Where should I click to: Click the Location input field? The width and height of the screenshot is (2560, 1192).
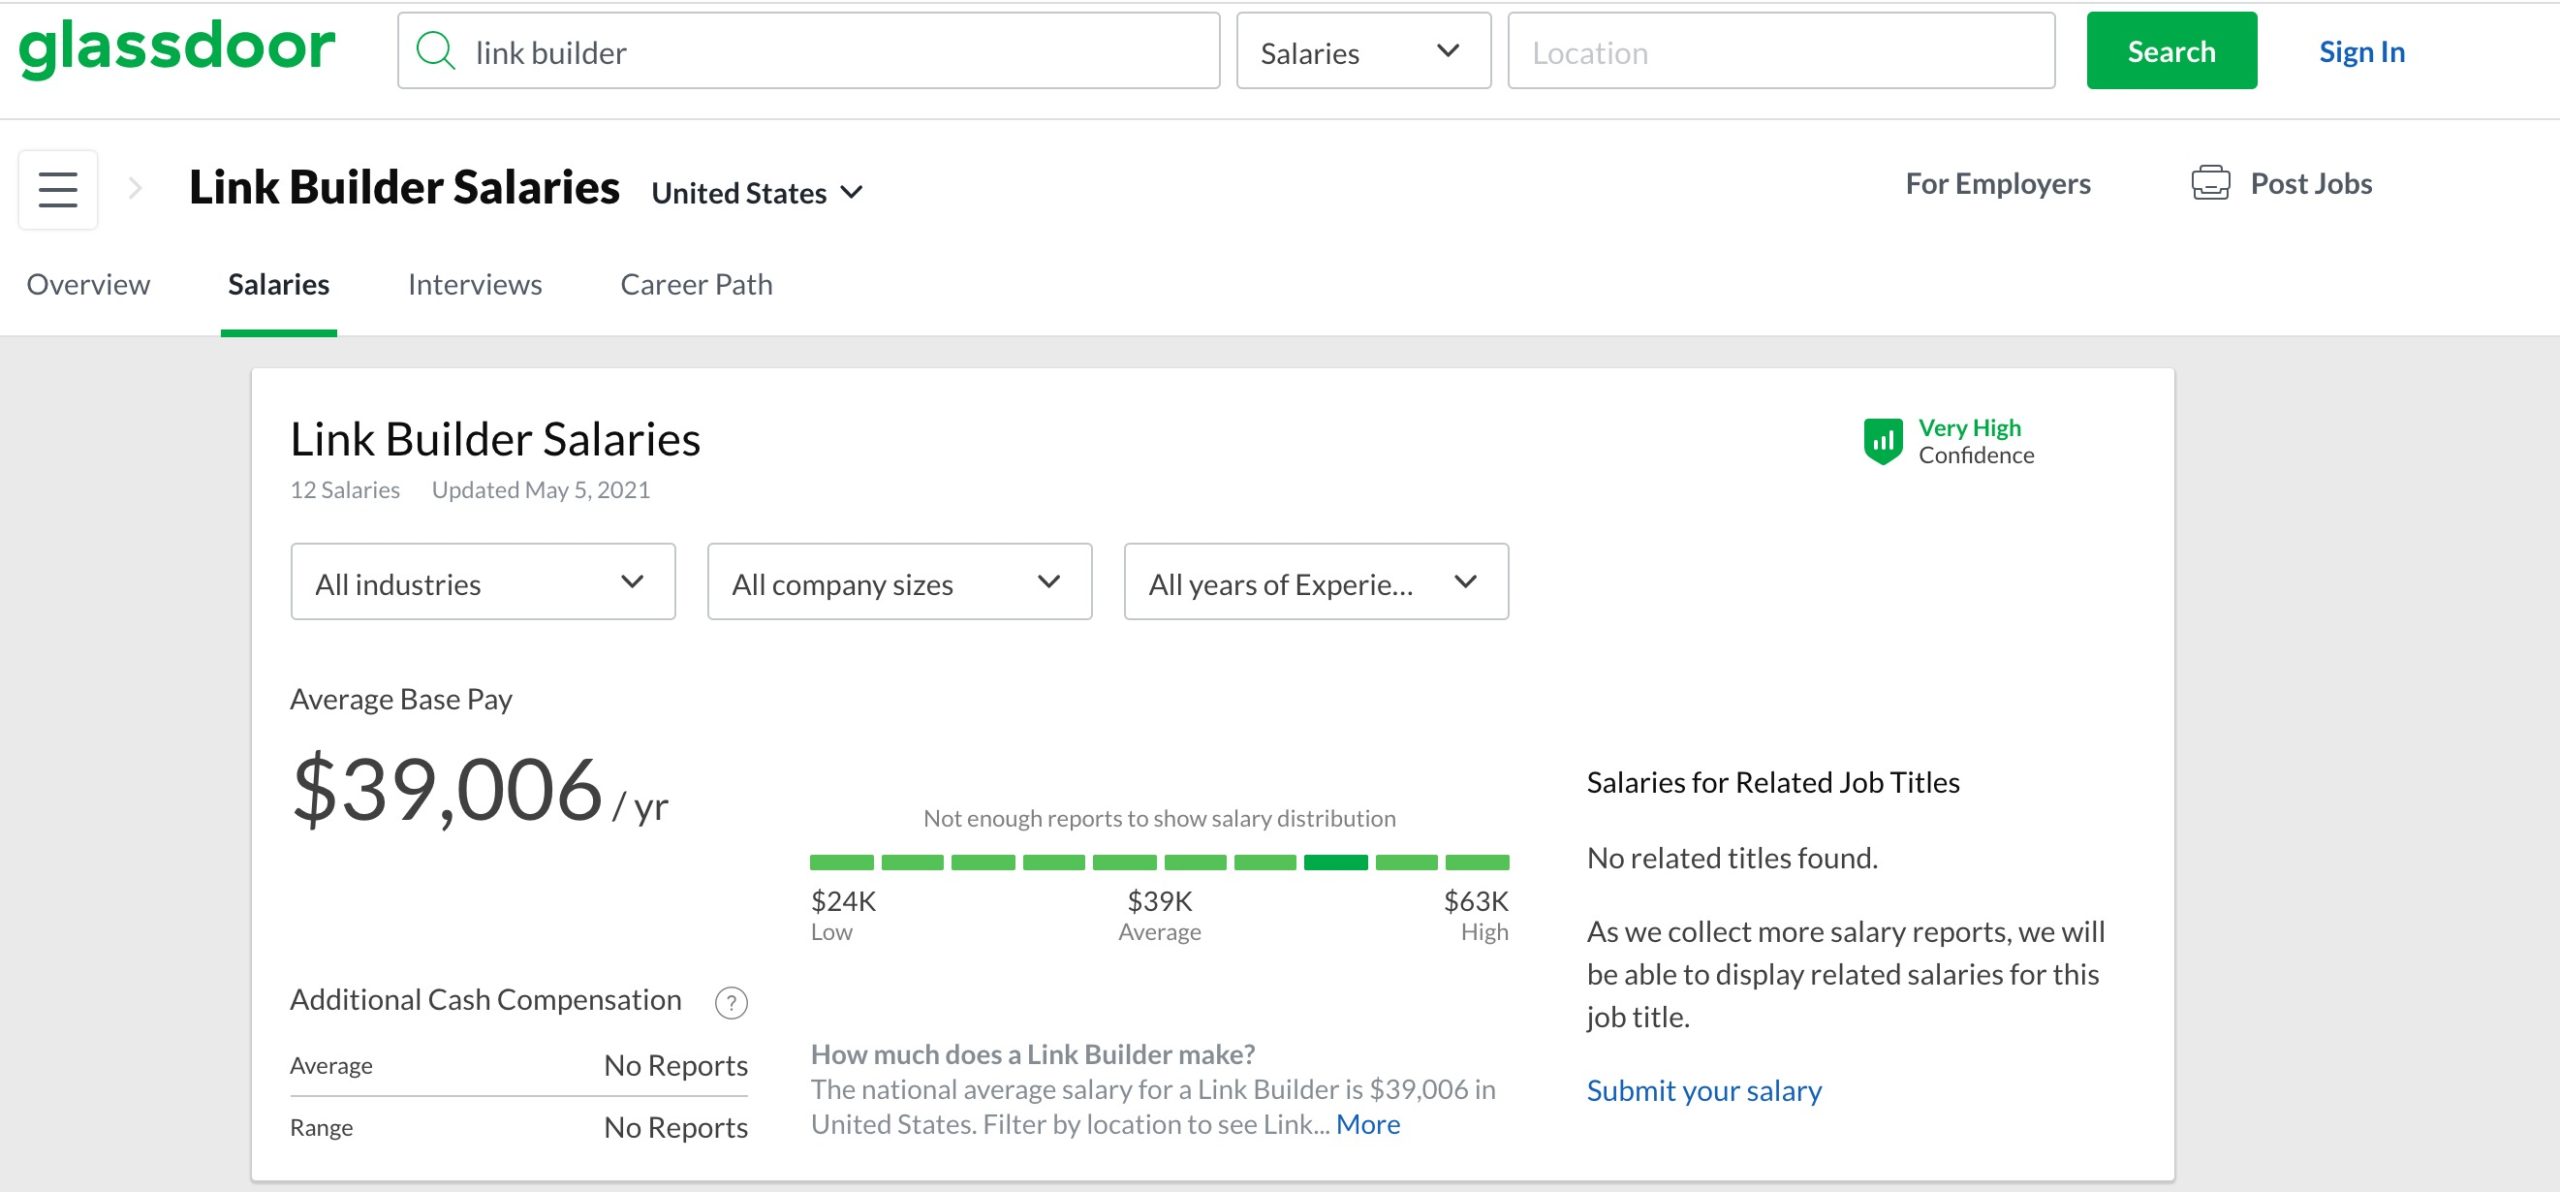pyautogui.click(x=1781, y=51)
